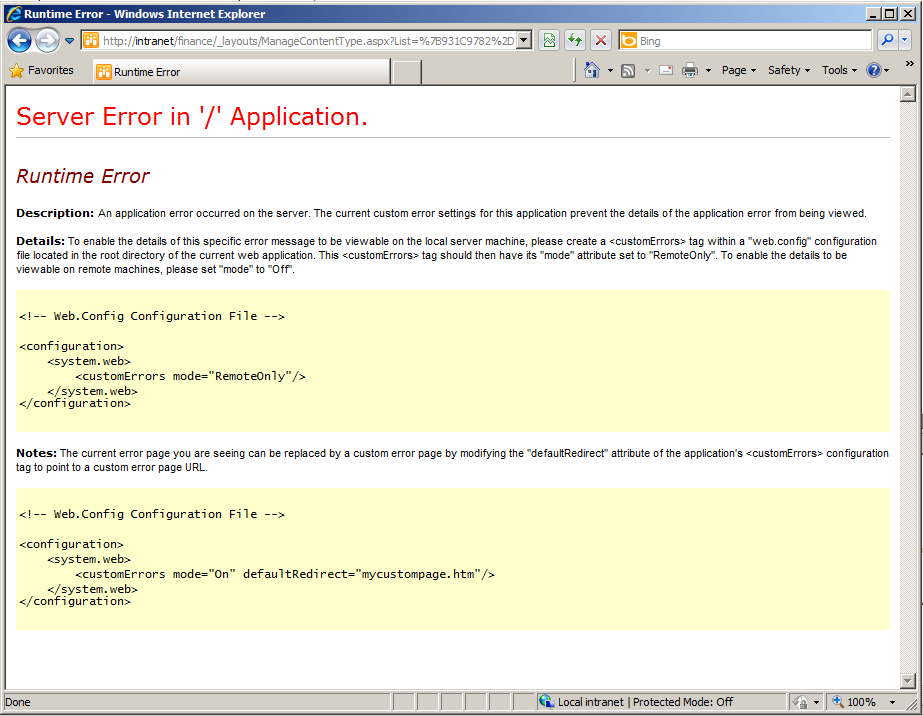This screenshot has height=716, width=923.
Task: Open the Favorites star button
Action: point(42,71)
